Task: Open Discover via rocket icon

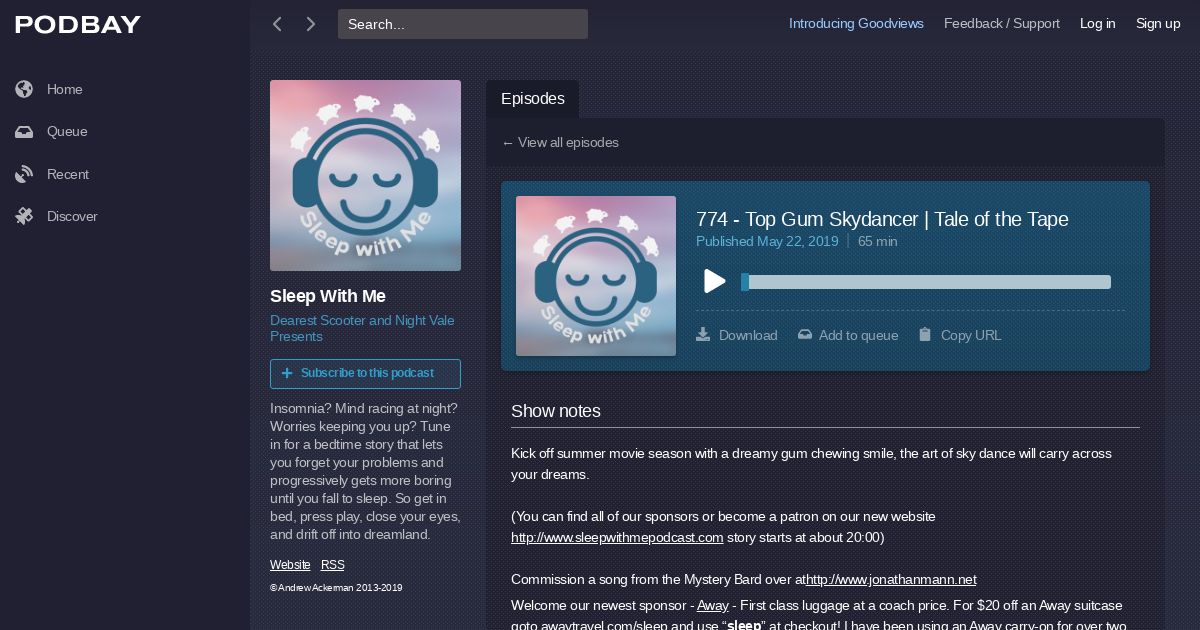Action: (x=24, y=216)
